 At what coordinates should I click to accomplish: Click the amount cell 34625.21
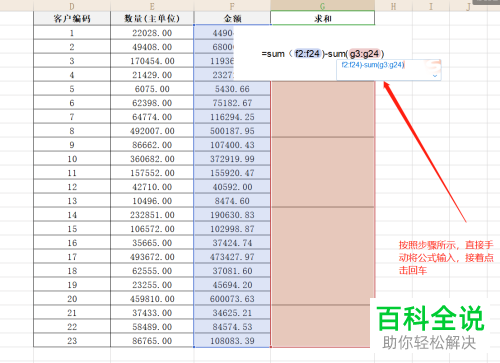click(232, 313)
